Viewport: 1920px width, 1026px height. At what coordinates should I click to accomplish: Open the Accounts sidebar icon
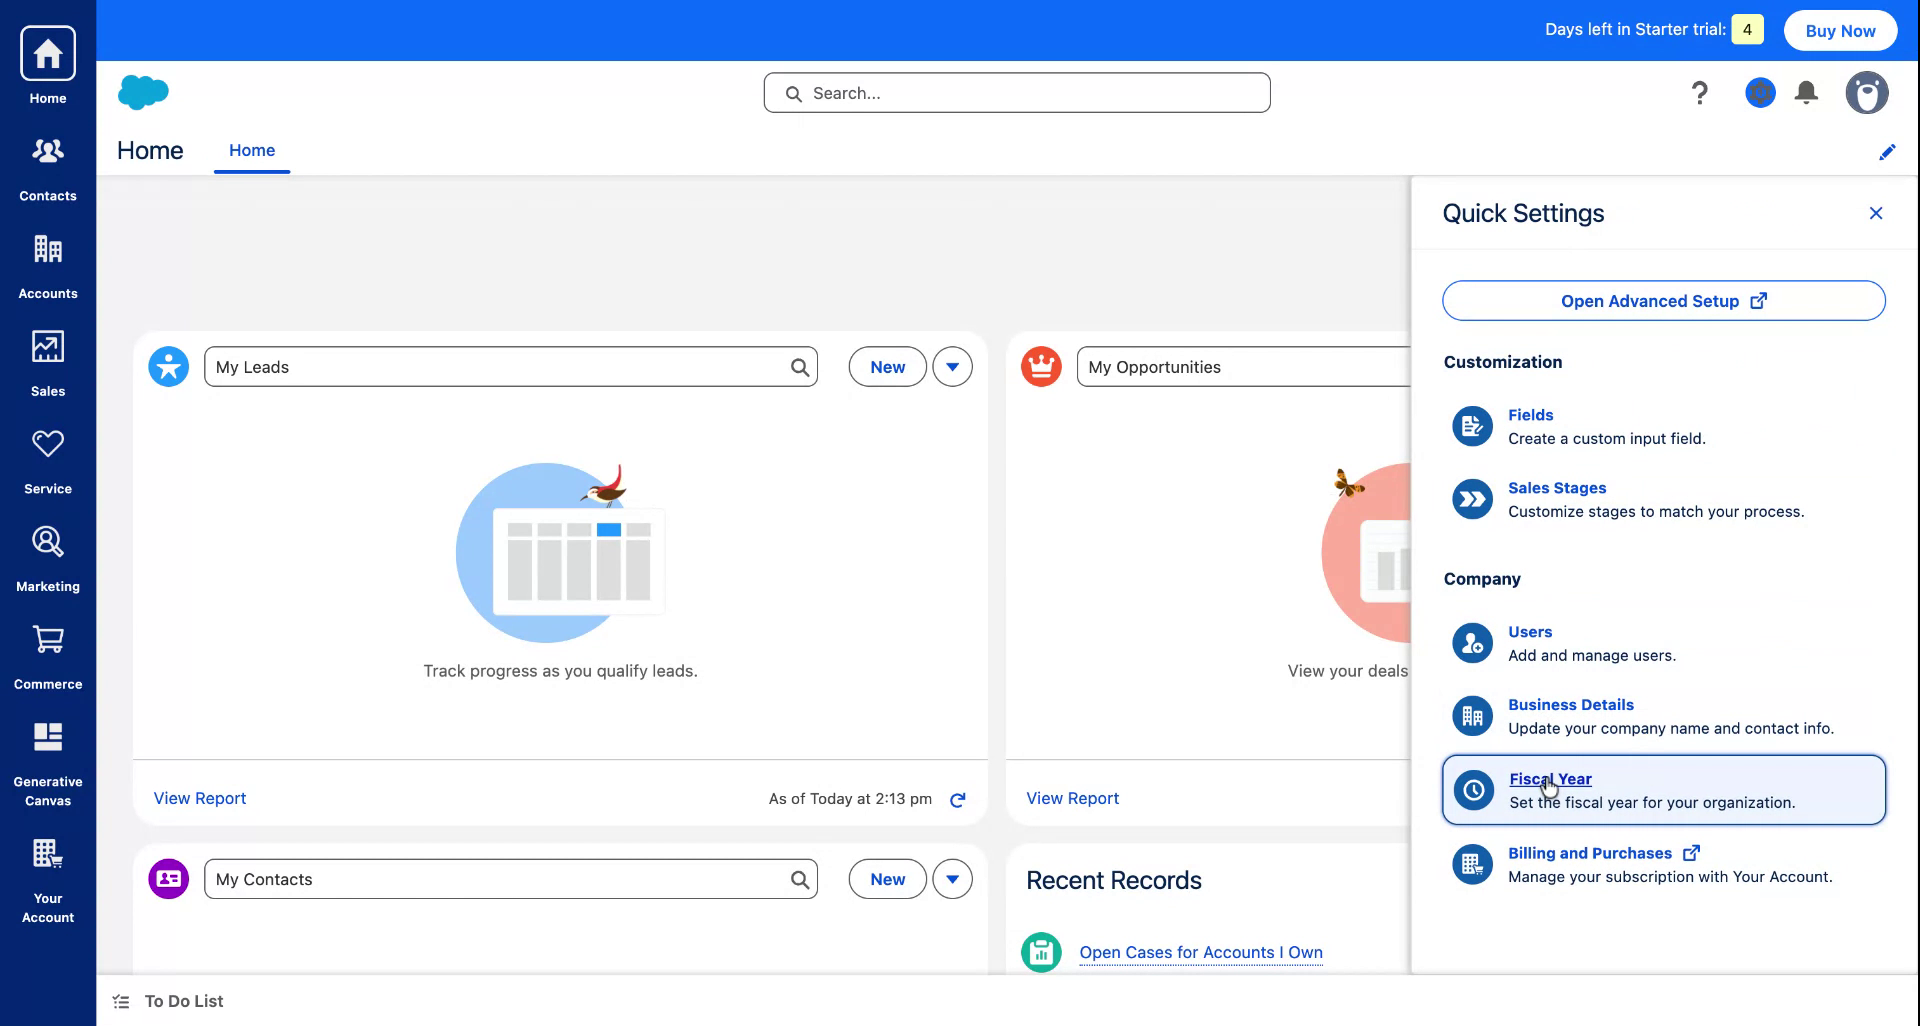[47, 262]
